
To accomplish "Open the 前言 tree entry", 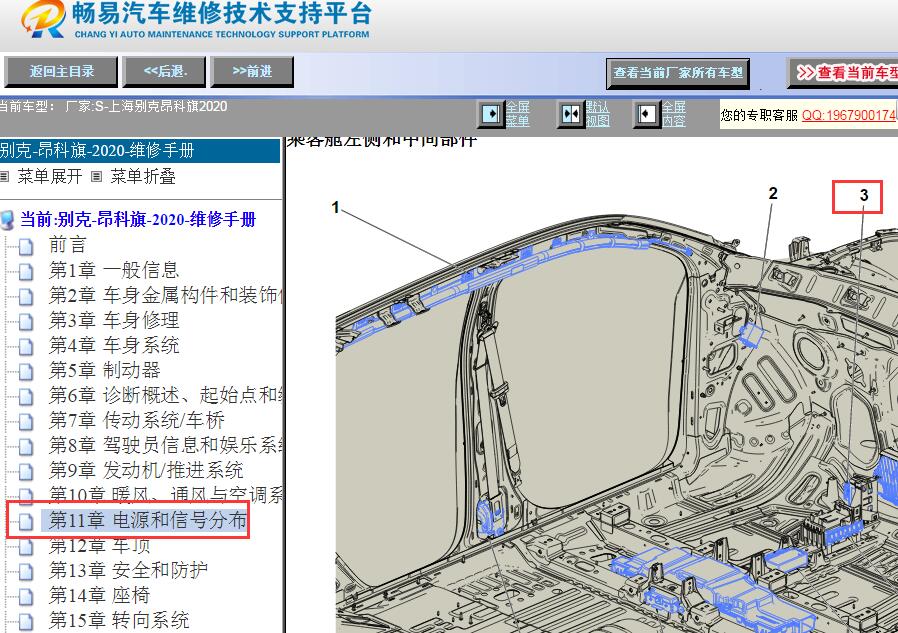I will tap(68, 245).
